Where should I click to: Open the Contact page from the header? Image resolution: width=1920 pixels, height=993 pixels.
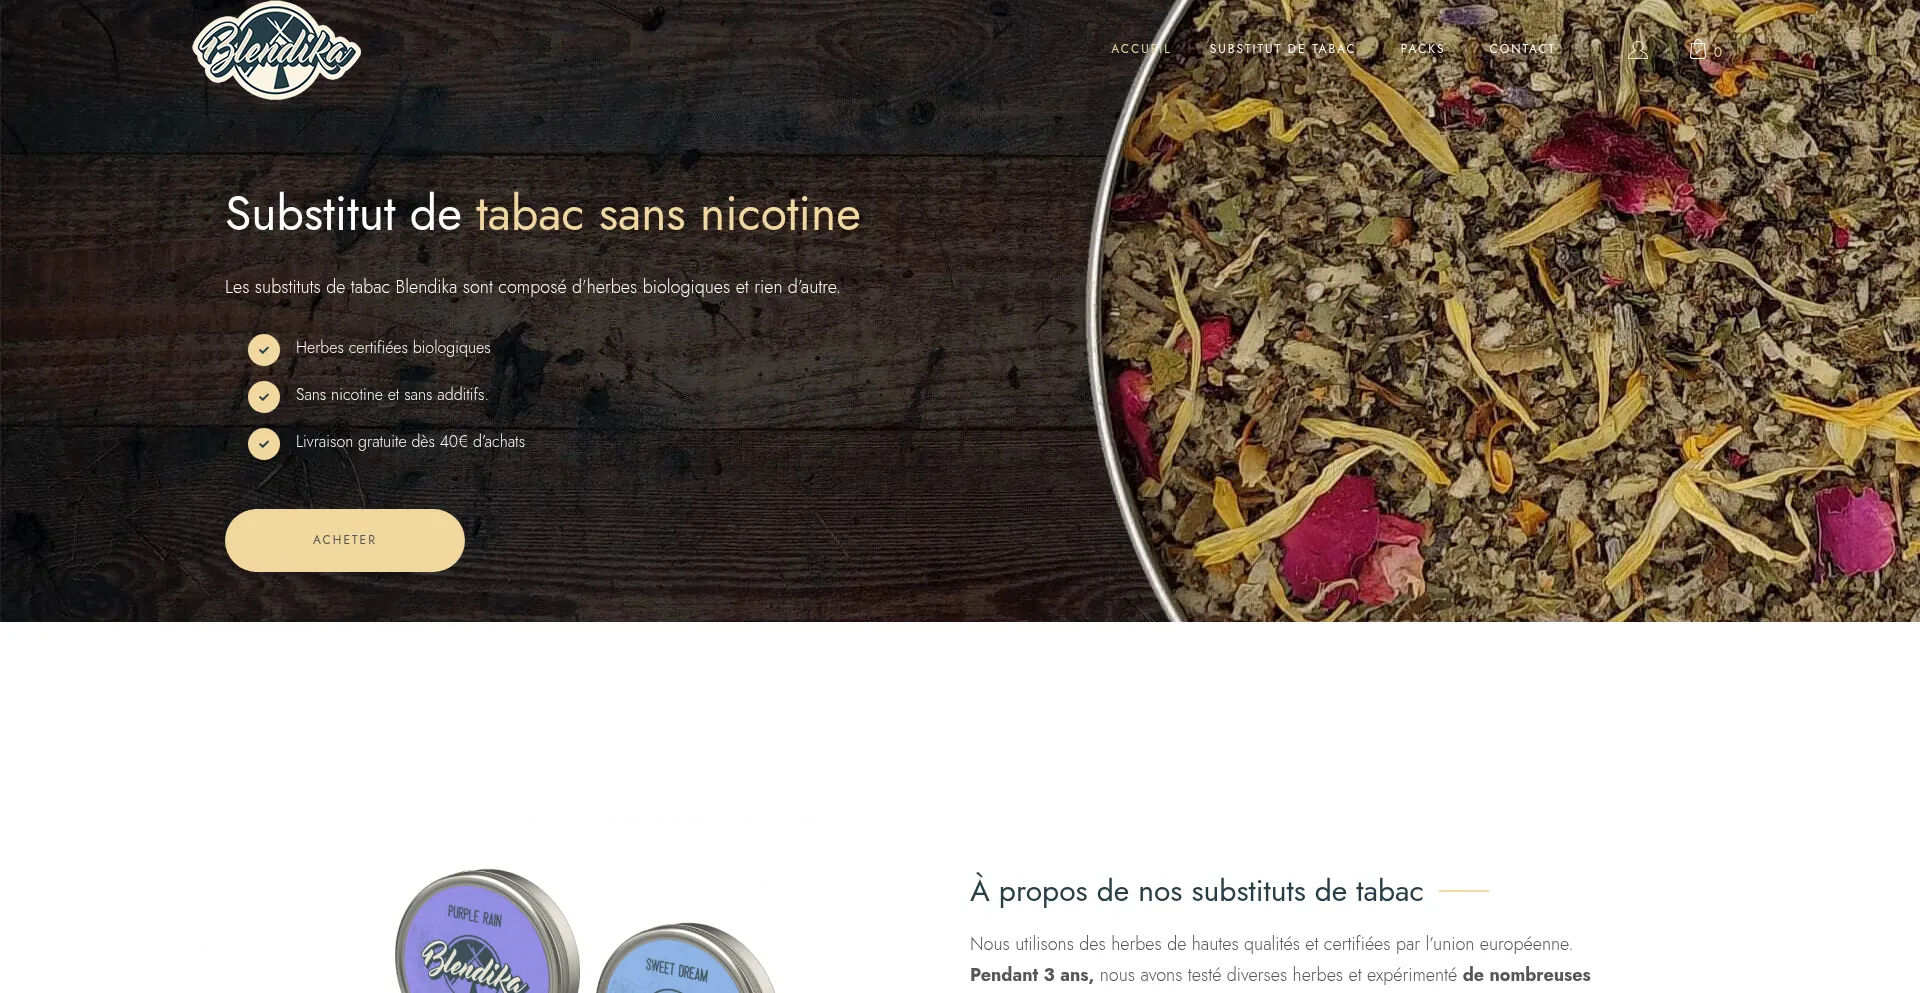[x=1523, y=49]
